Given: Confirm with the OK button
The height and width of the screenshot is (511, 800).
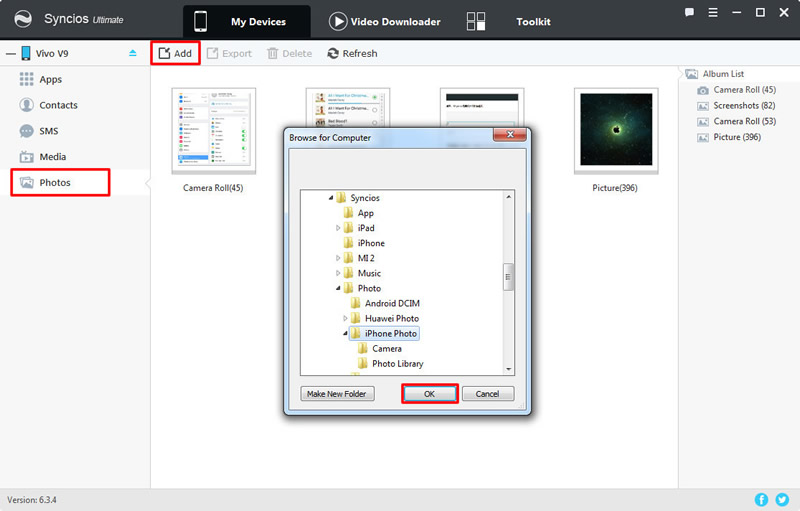Looking at the screenshot, I should click(430, 394).
